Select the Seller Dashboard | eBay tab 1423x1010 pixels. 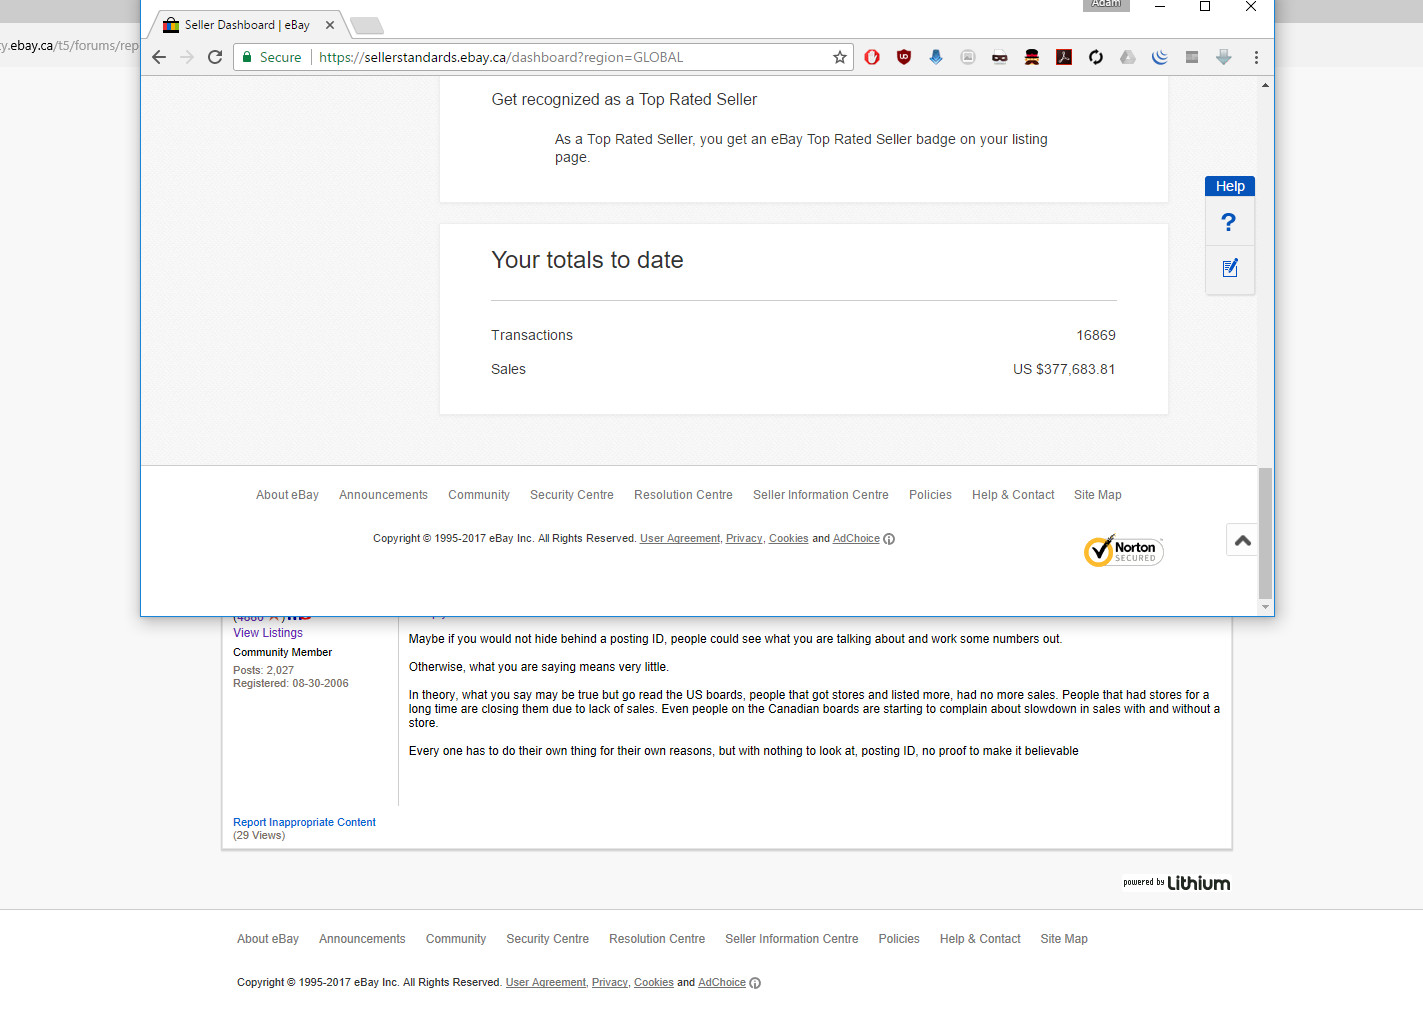(x=246, y=25)
